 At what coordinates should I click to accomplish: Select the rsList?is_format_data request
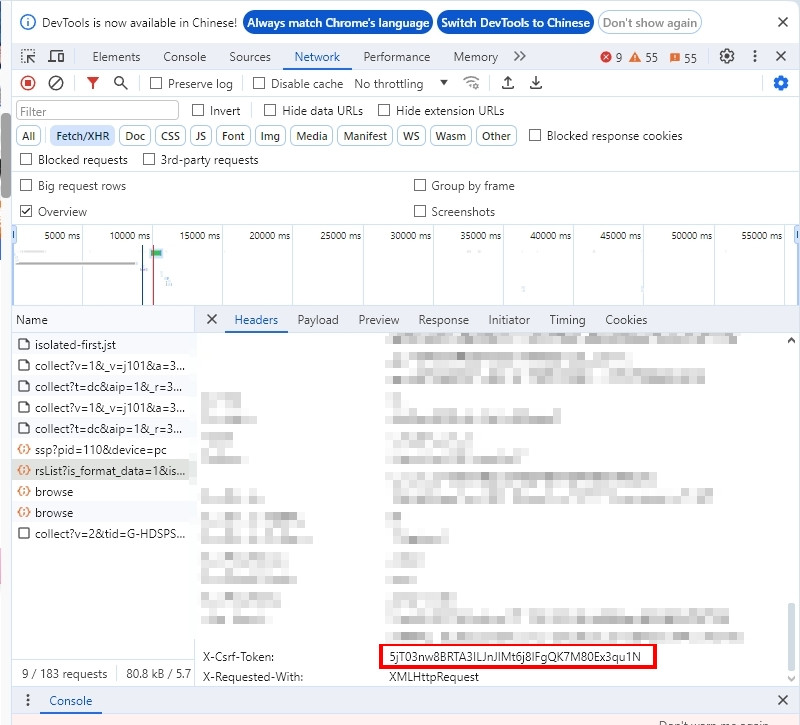[x=102, y=470]
